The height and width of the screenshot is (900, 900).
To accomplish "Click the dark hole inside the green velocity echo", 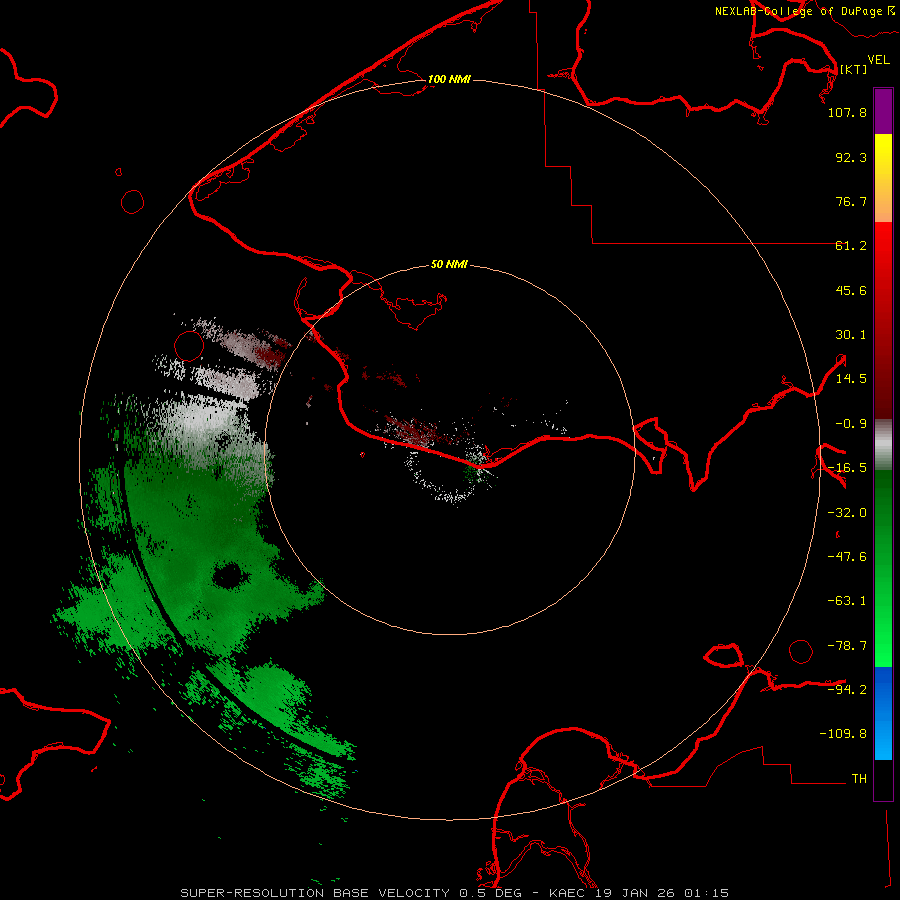I will pyautogui.click(x=229, y=575).
